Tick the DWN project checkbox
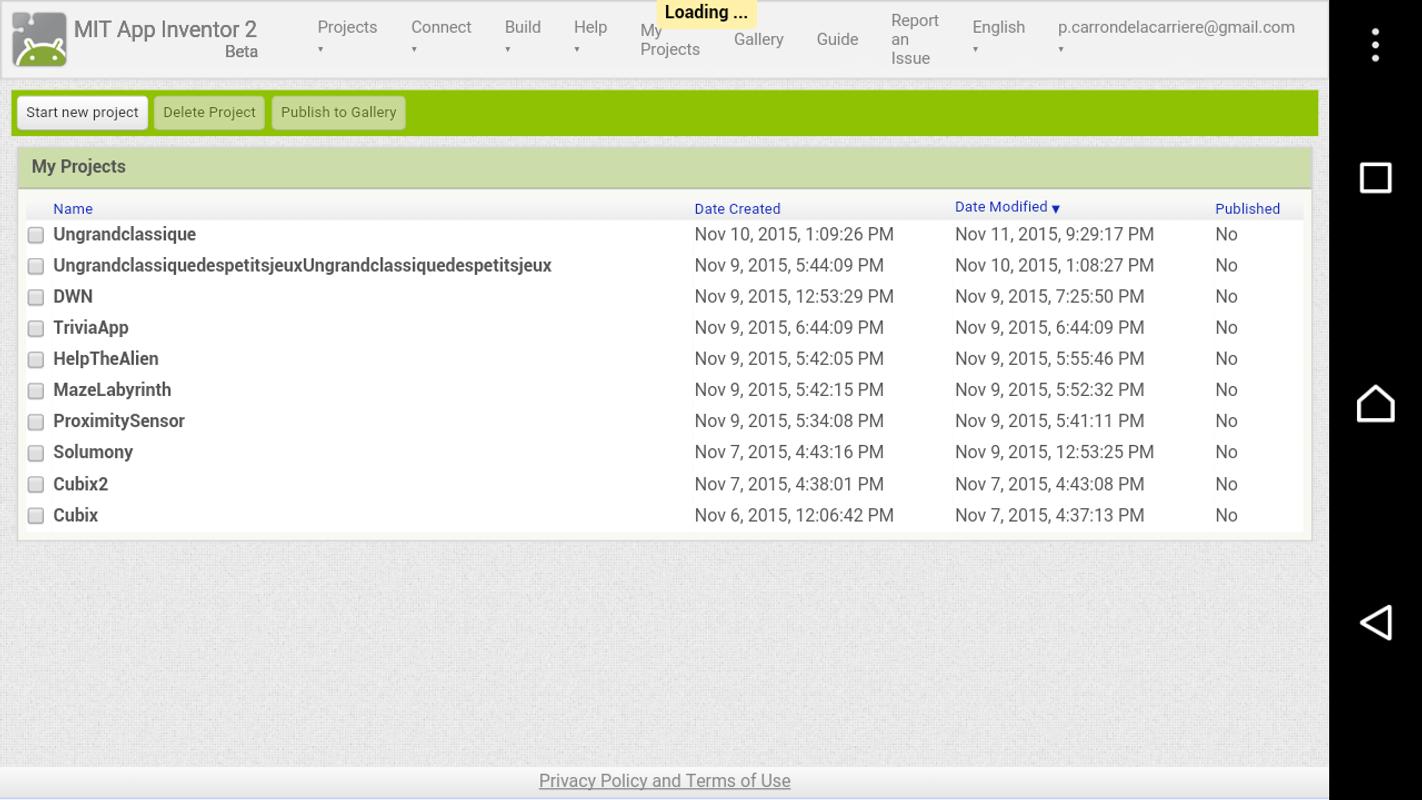This screenshot has height=800, width=1422. pos(36,297)
